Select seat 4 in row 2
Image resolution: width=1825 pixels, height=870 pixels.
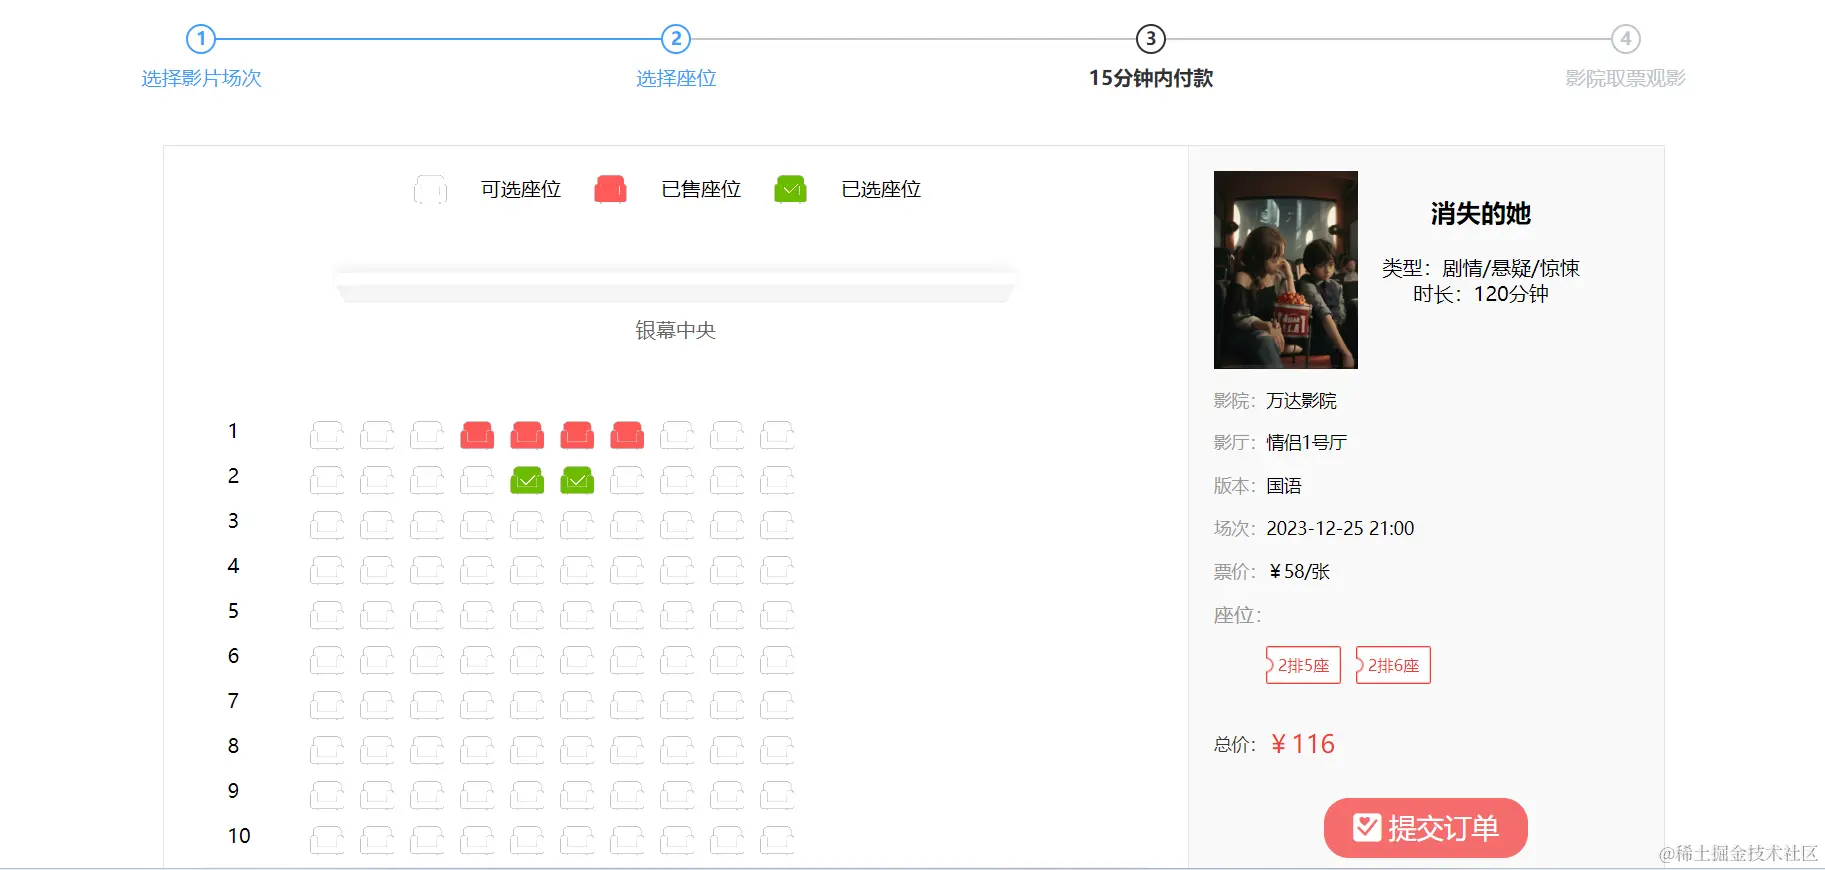(x=477, y=480)
